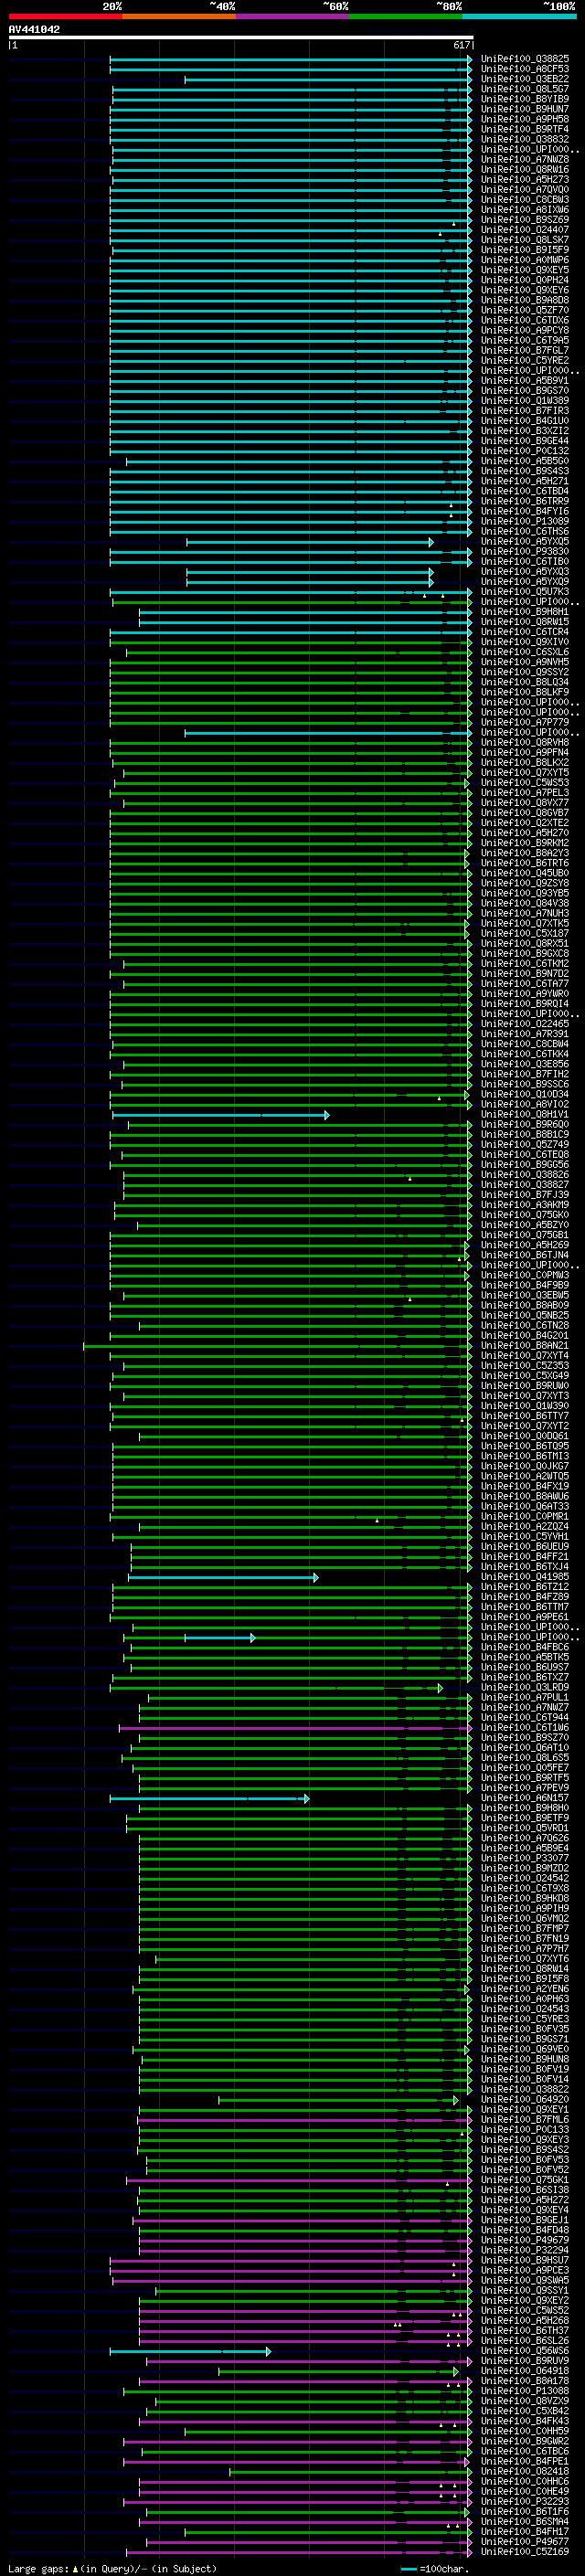The height and width of the screenshot is (2576, 585).
Task: Select hit label UniRef100_O22465
Action: tap(525, 1023)
